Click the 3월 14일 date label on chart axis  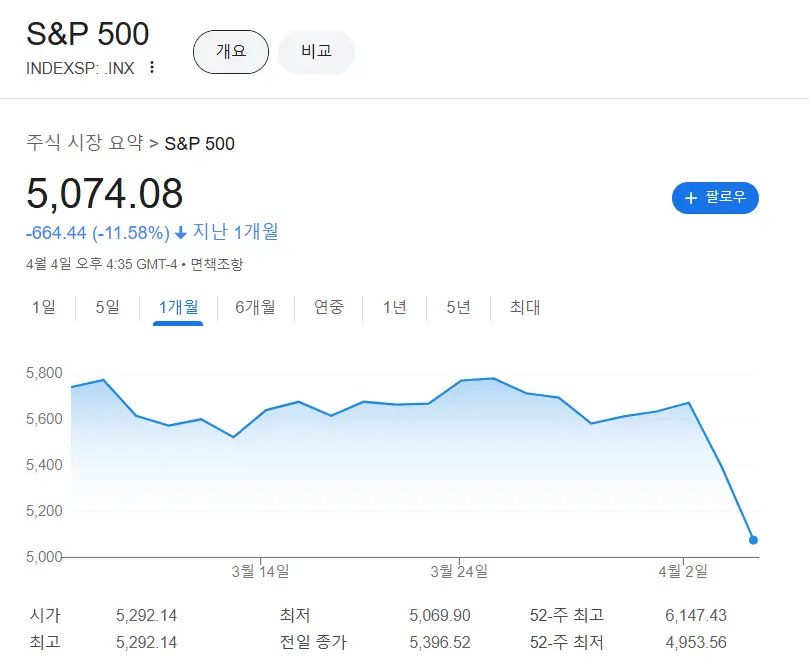pos(260,571)
